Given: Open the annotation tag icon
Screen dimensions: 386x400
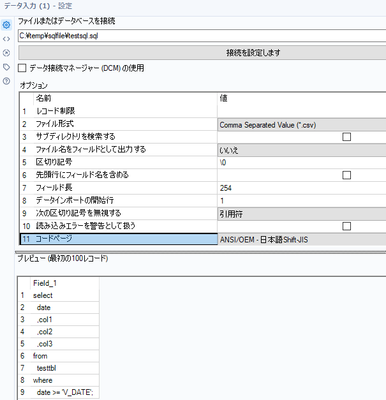Looking at the screenshot, I should tap(6, 67).
